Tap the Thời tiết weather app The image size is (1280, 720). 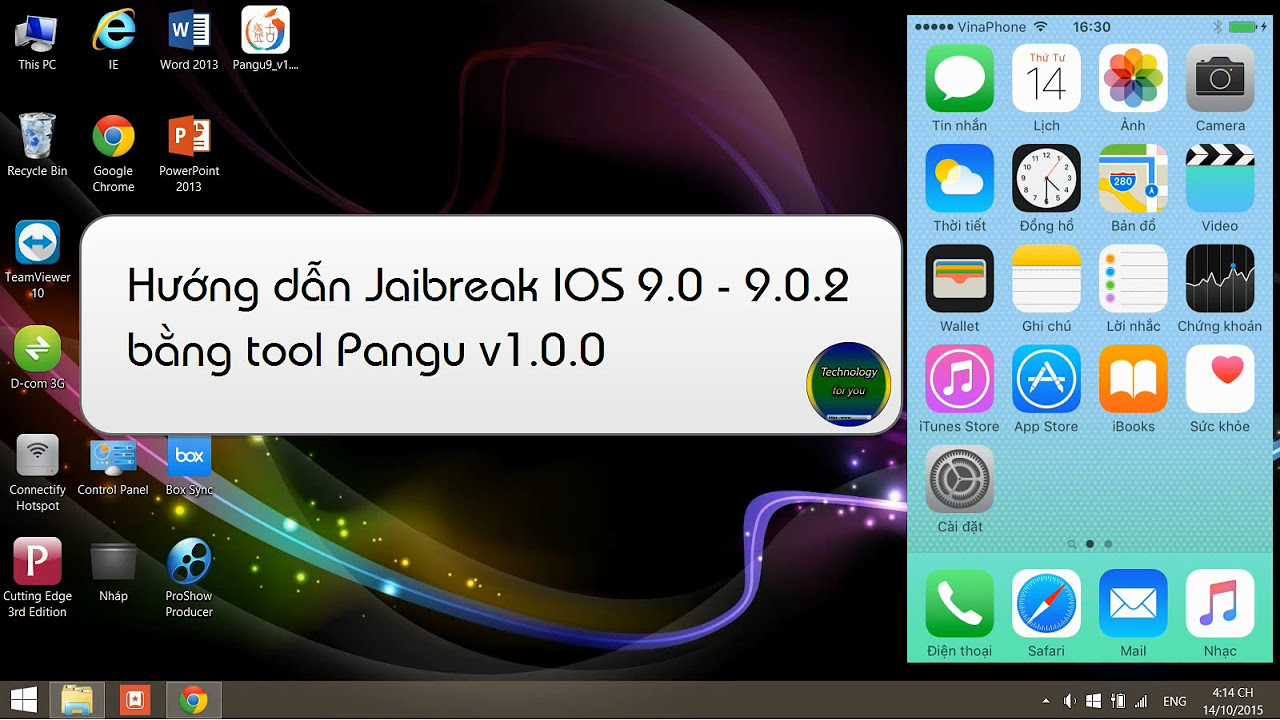[959, 178]
